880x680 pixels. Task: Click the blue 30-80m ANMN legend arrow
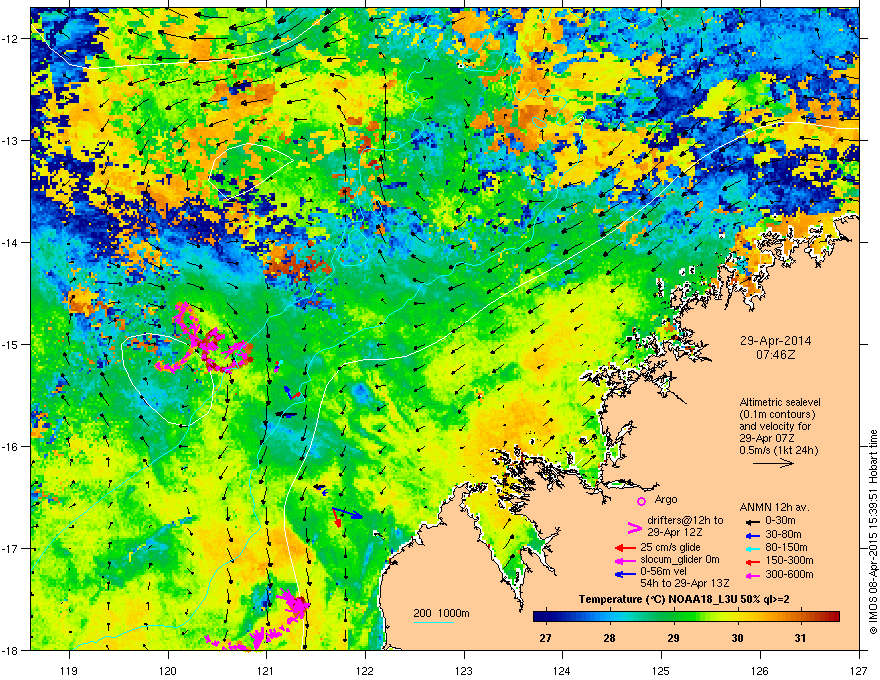coord(753,535)
